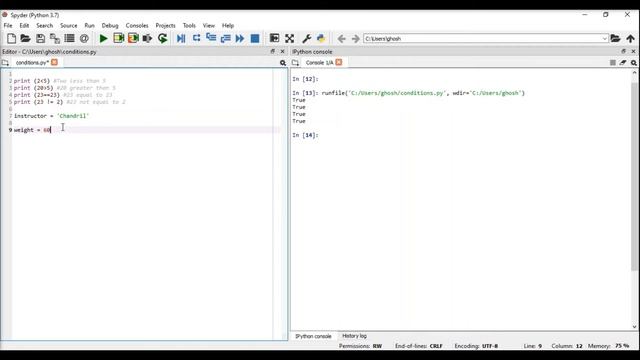Open editor options magnifier icon
The height and width of the screenshot is (360, 640).
(282, 63)
